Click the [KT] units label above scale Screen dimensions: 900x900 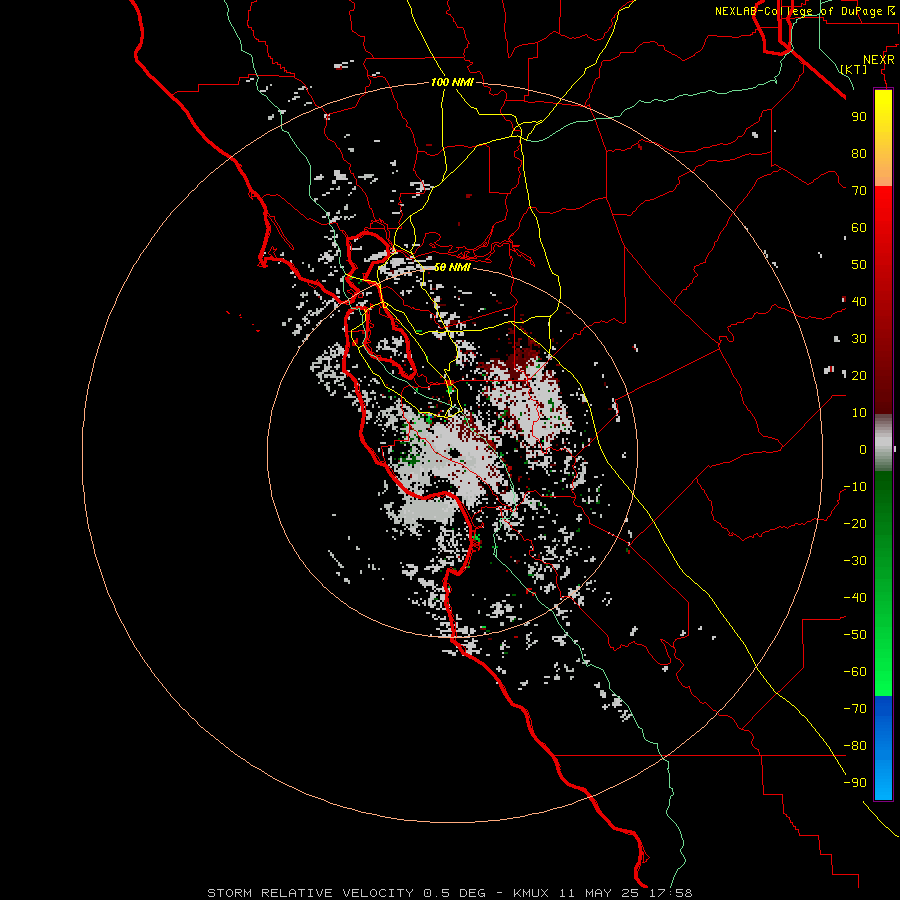click(x=854, y=69)
